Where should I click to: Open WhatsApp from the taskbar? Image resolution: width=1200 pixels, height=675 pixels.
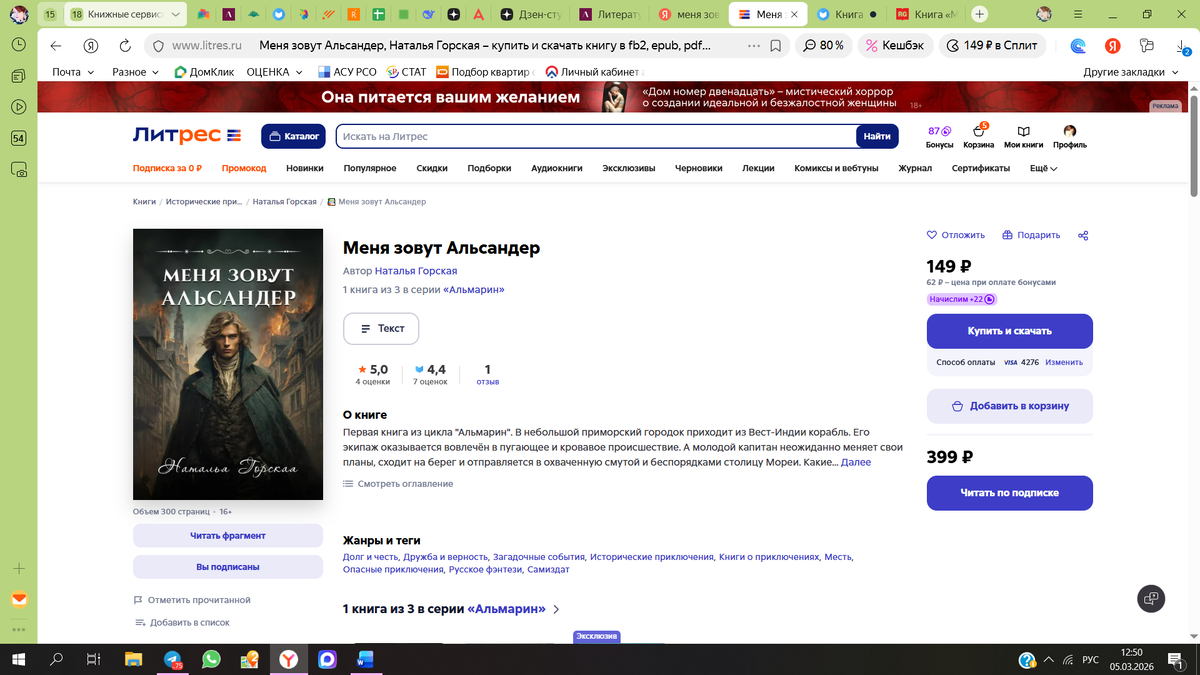pyautogui.click(x=210, y=659)
